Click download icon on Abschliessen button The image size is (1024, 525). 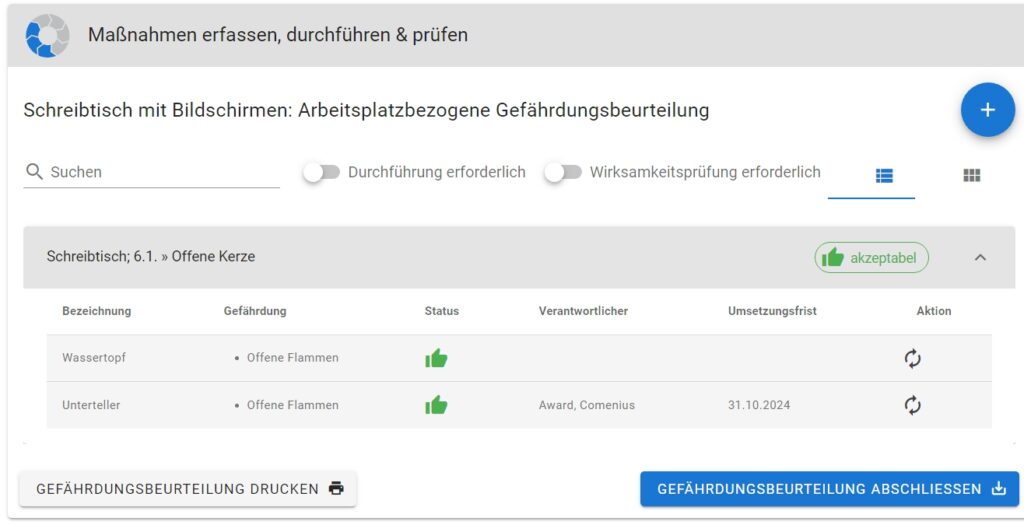(998, 489)
